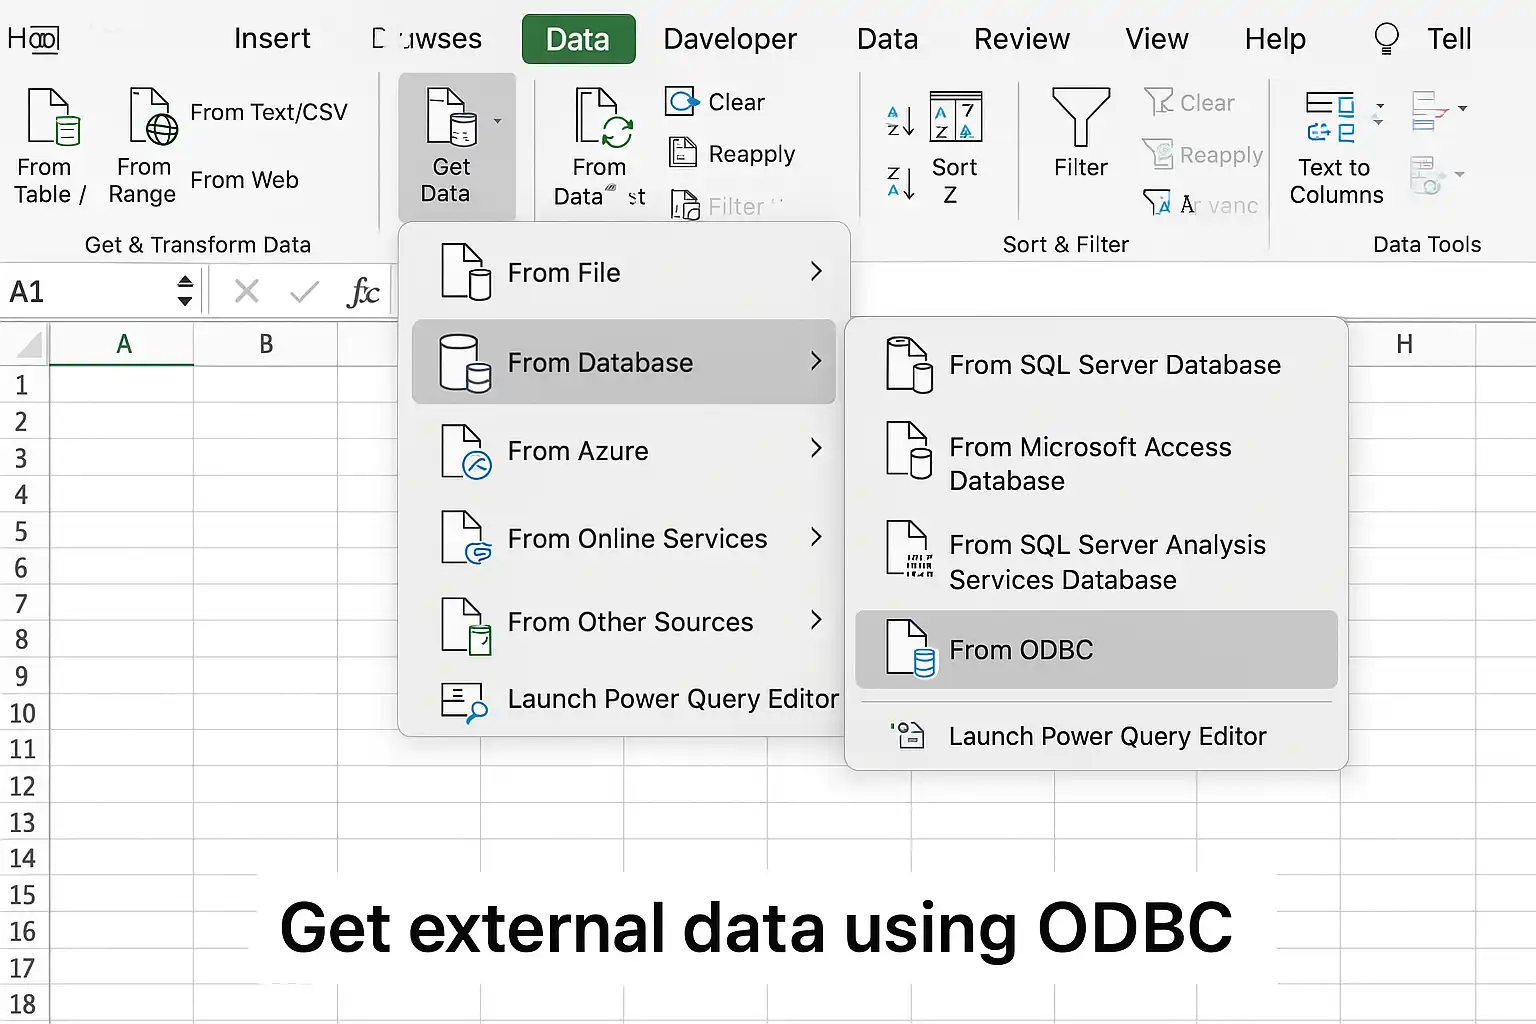
Task: Click the Text to Columns icon
Action: [1331, 118]
